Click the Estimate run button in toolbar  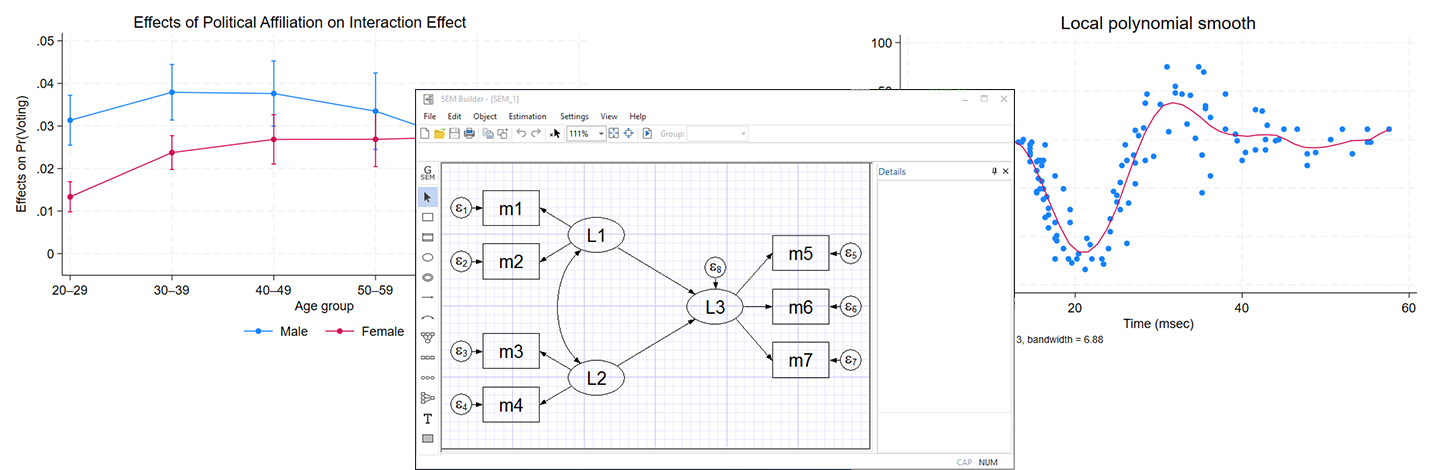[x=647, y=134]
